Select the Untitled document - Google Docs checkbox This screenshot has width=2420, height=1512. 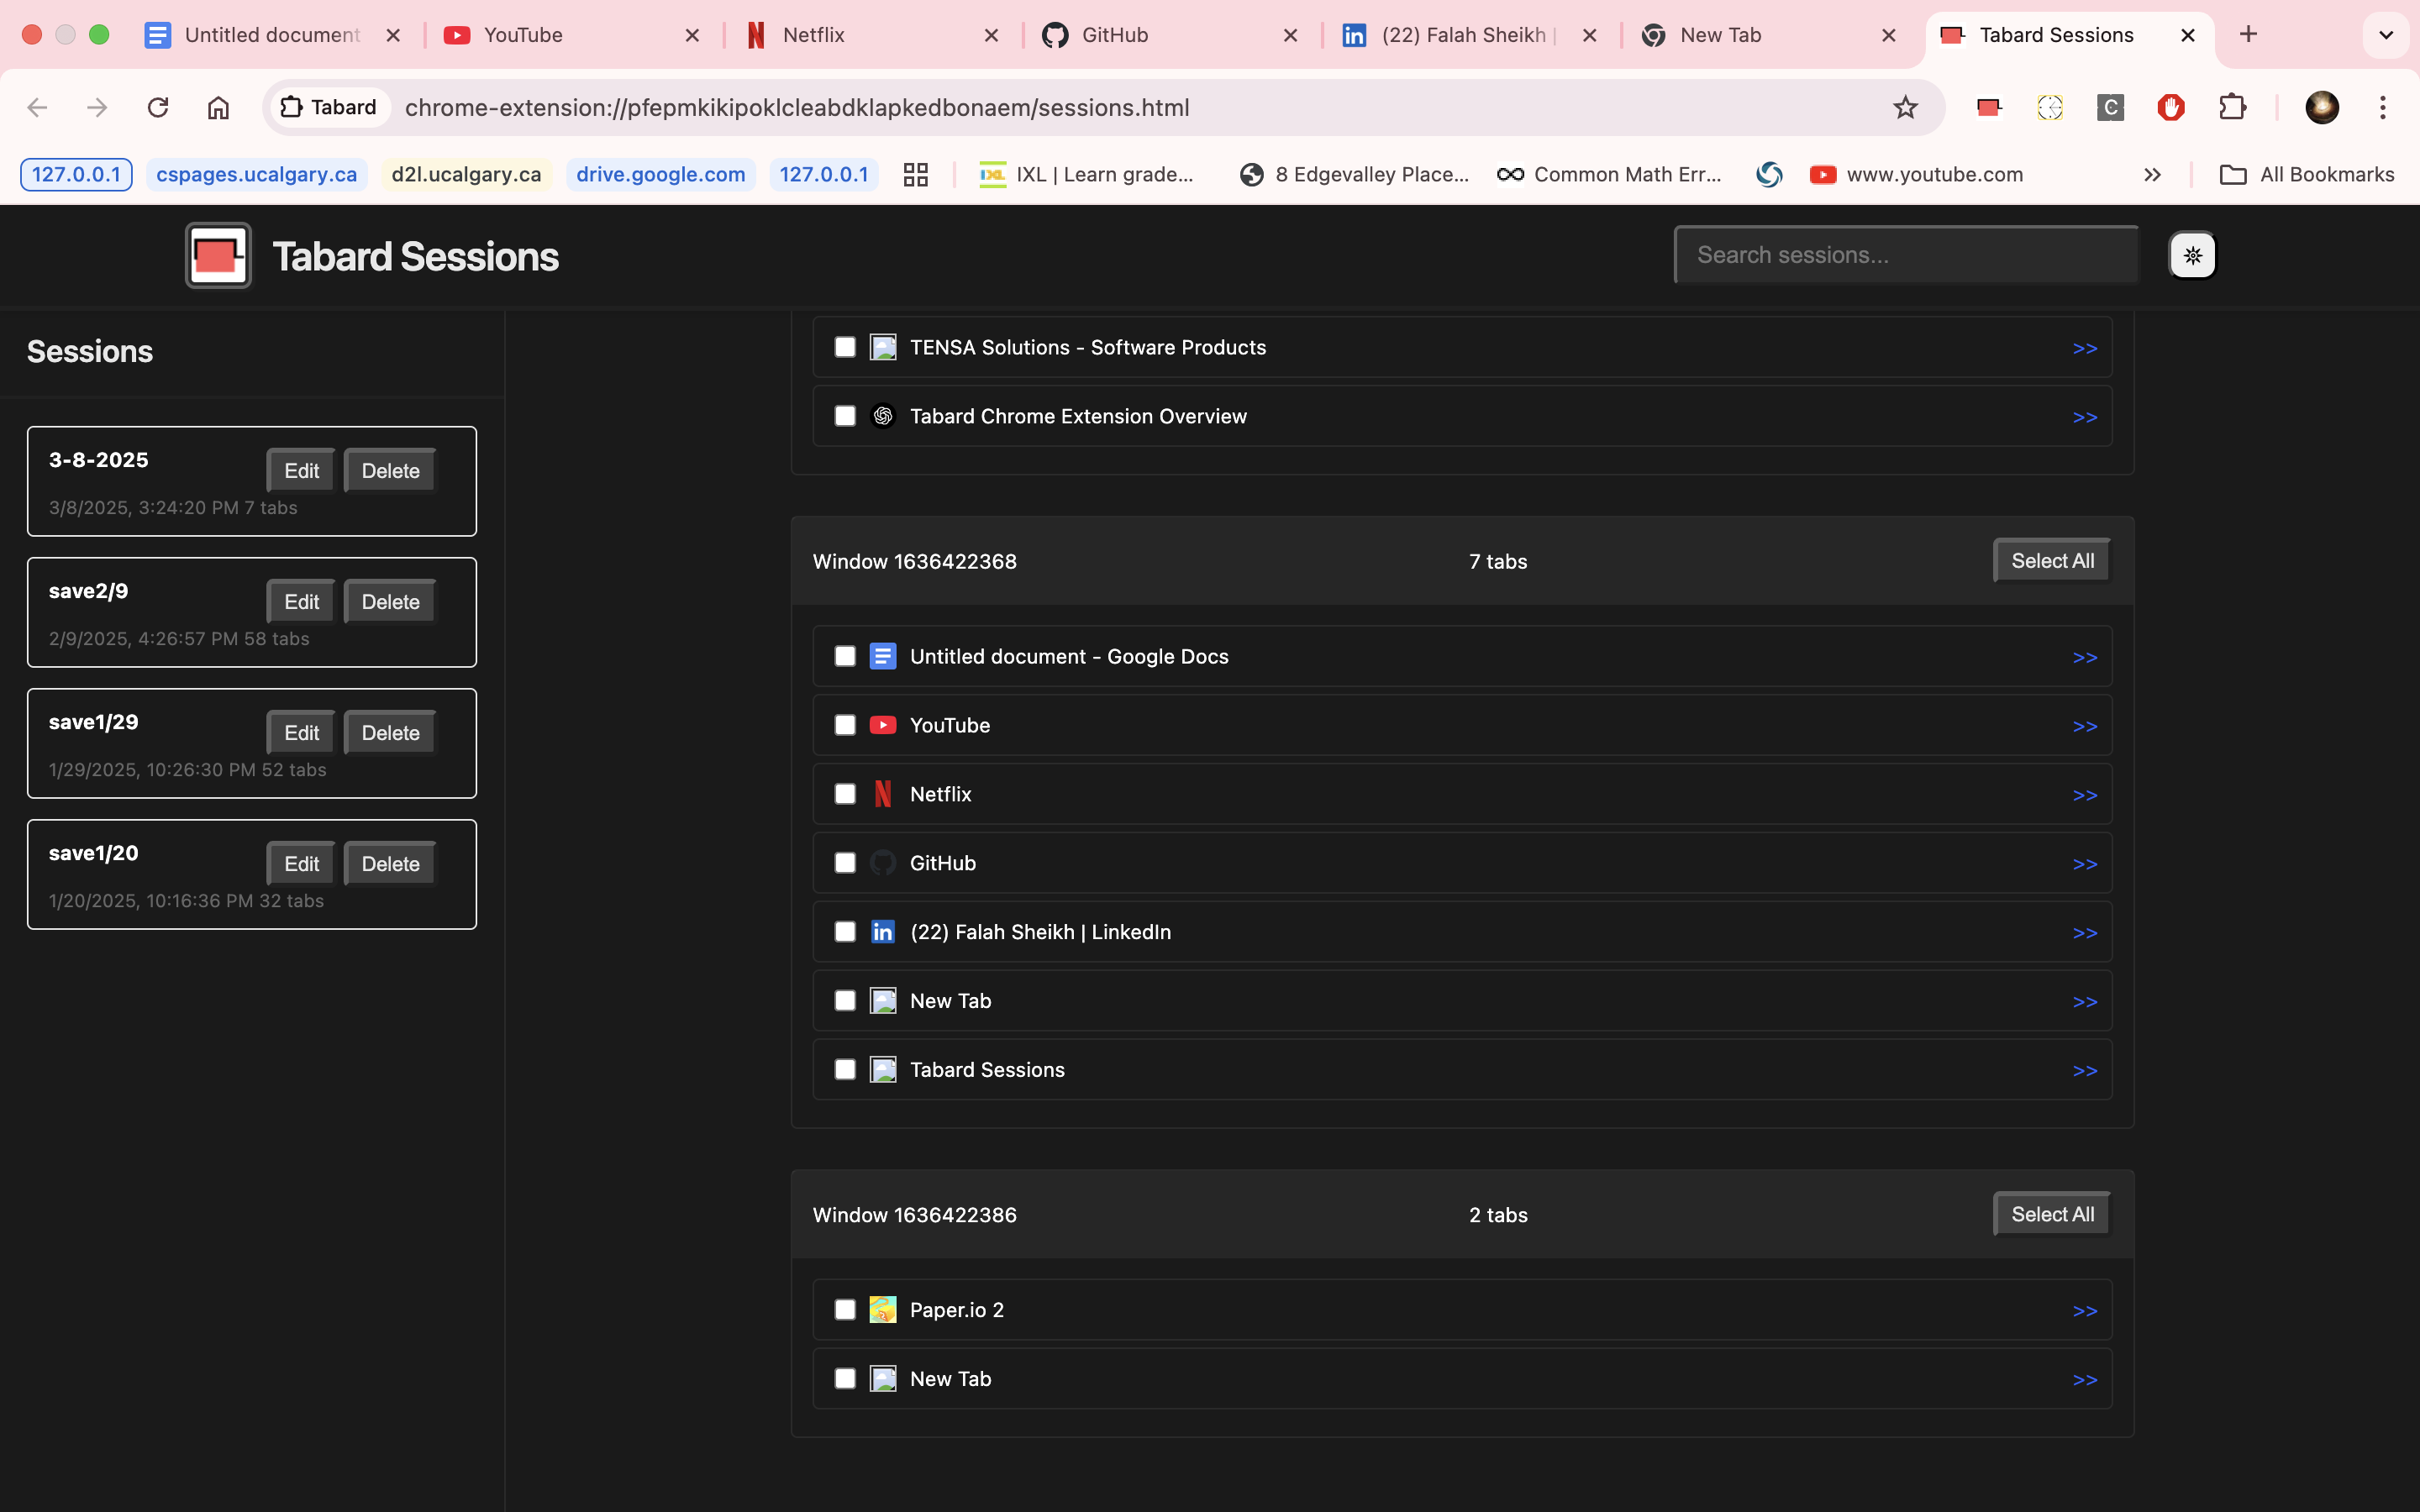pos(845,656)
